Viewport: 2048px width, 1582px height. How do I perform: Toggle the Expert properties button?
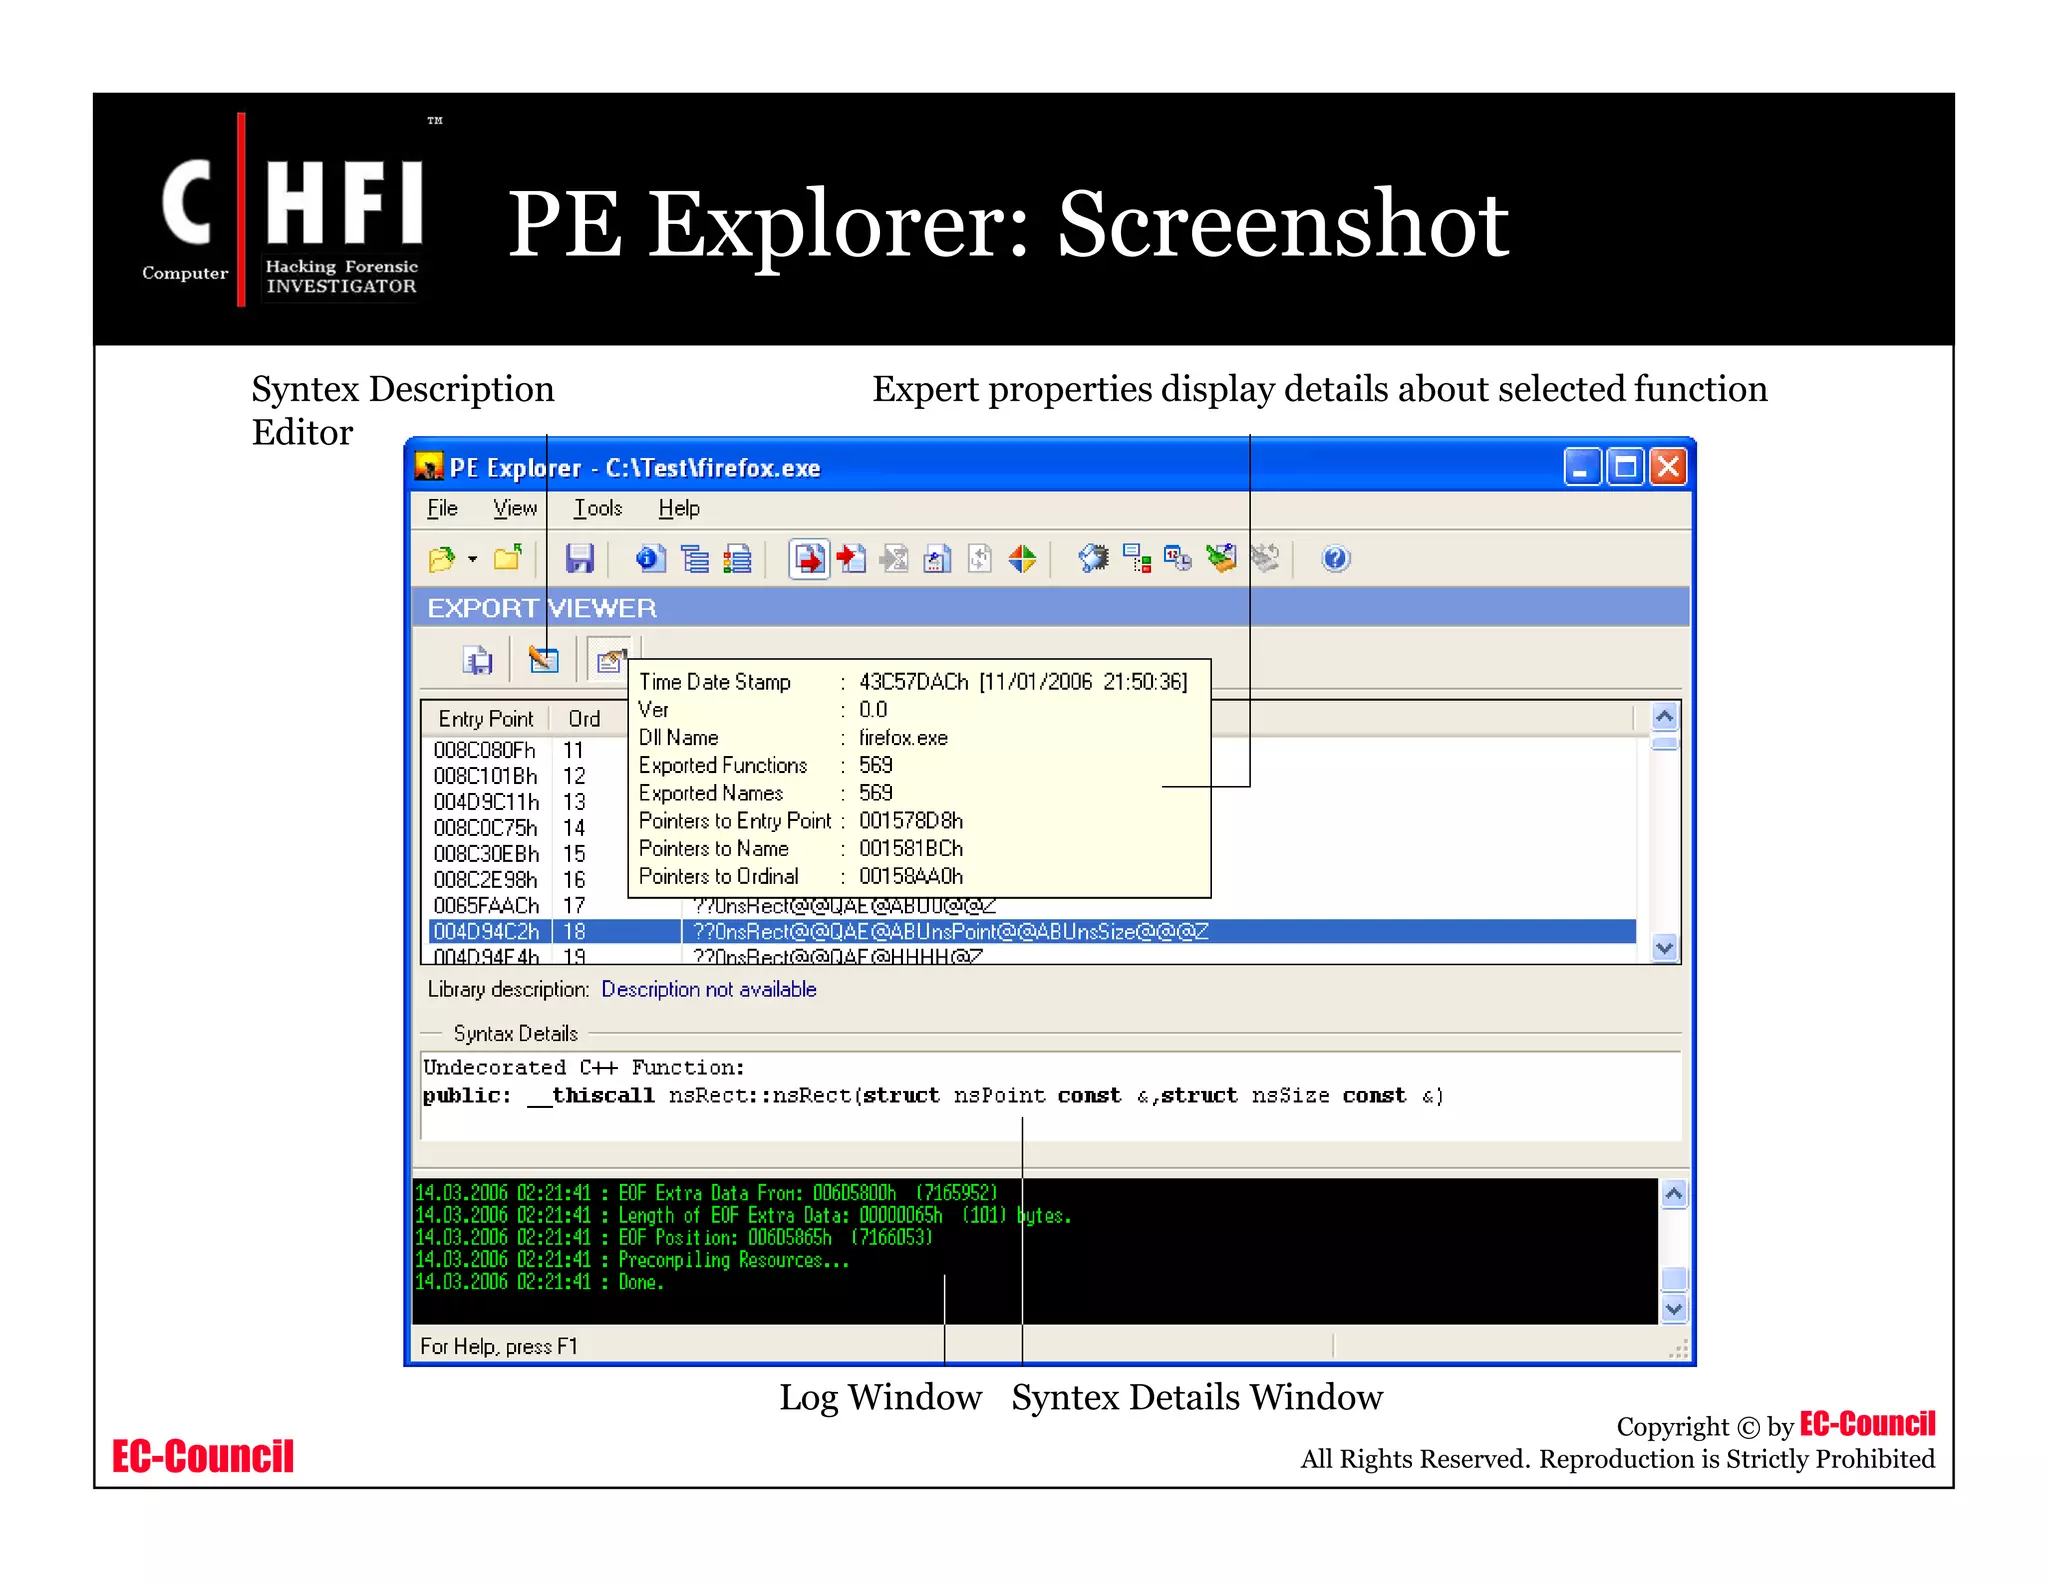coord(609,660)
